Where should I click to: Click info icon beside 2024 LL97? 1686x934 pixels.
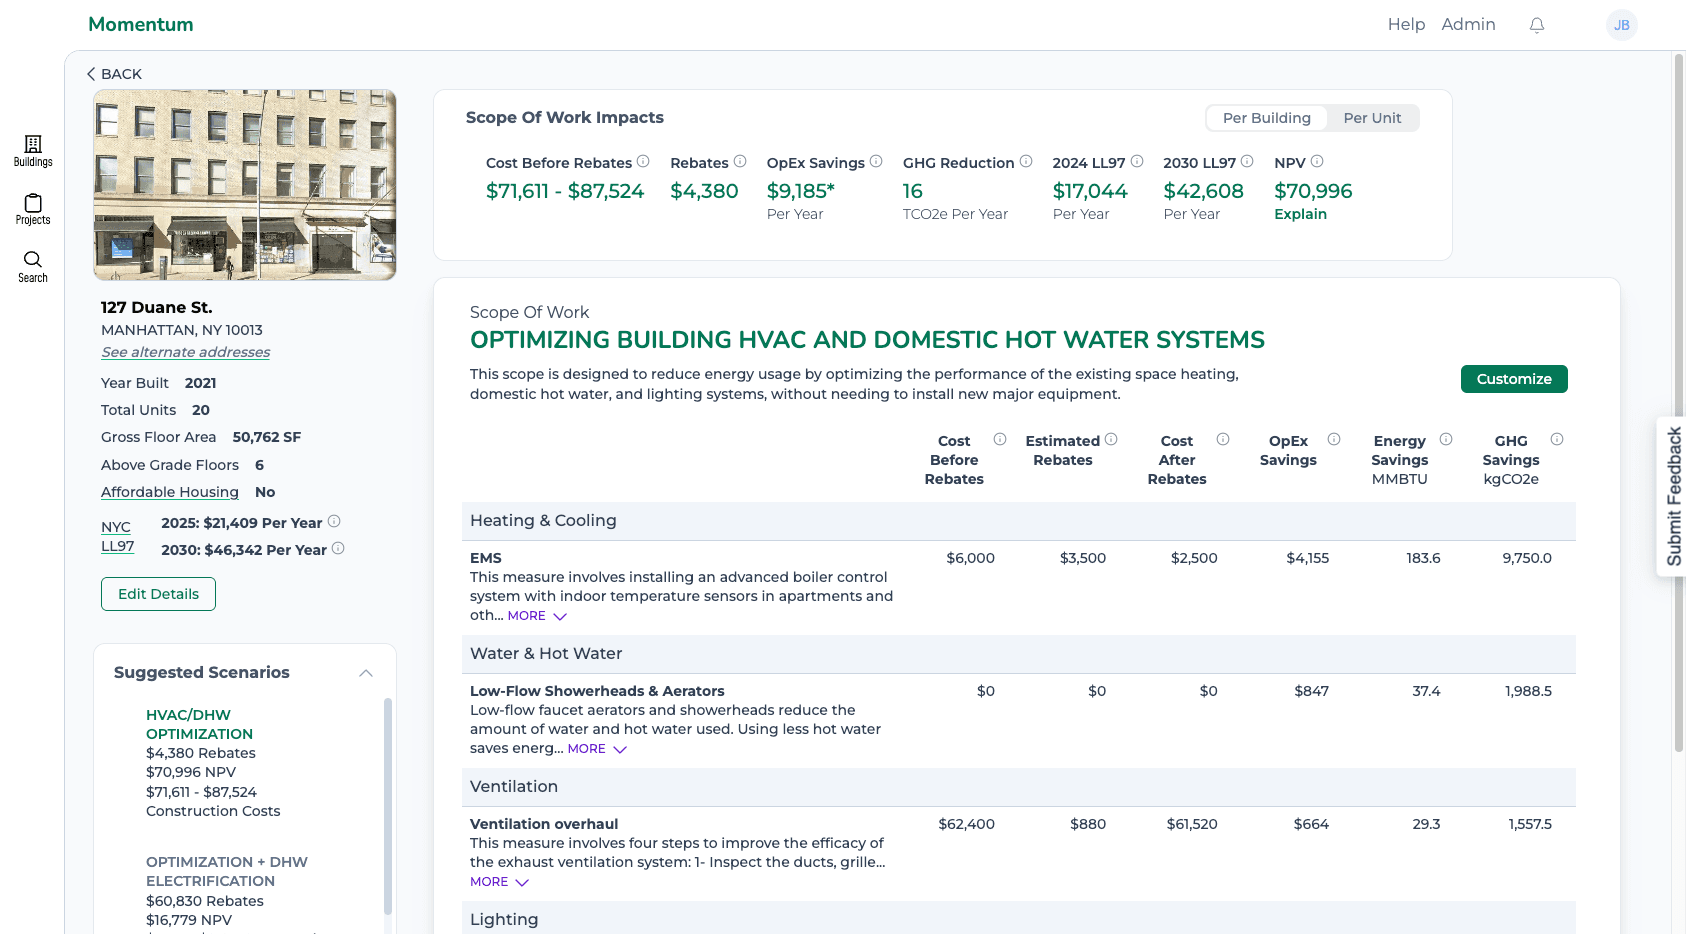(x=1137, y=161)
